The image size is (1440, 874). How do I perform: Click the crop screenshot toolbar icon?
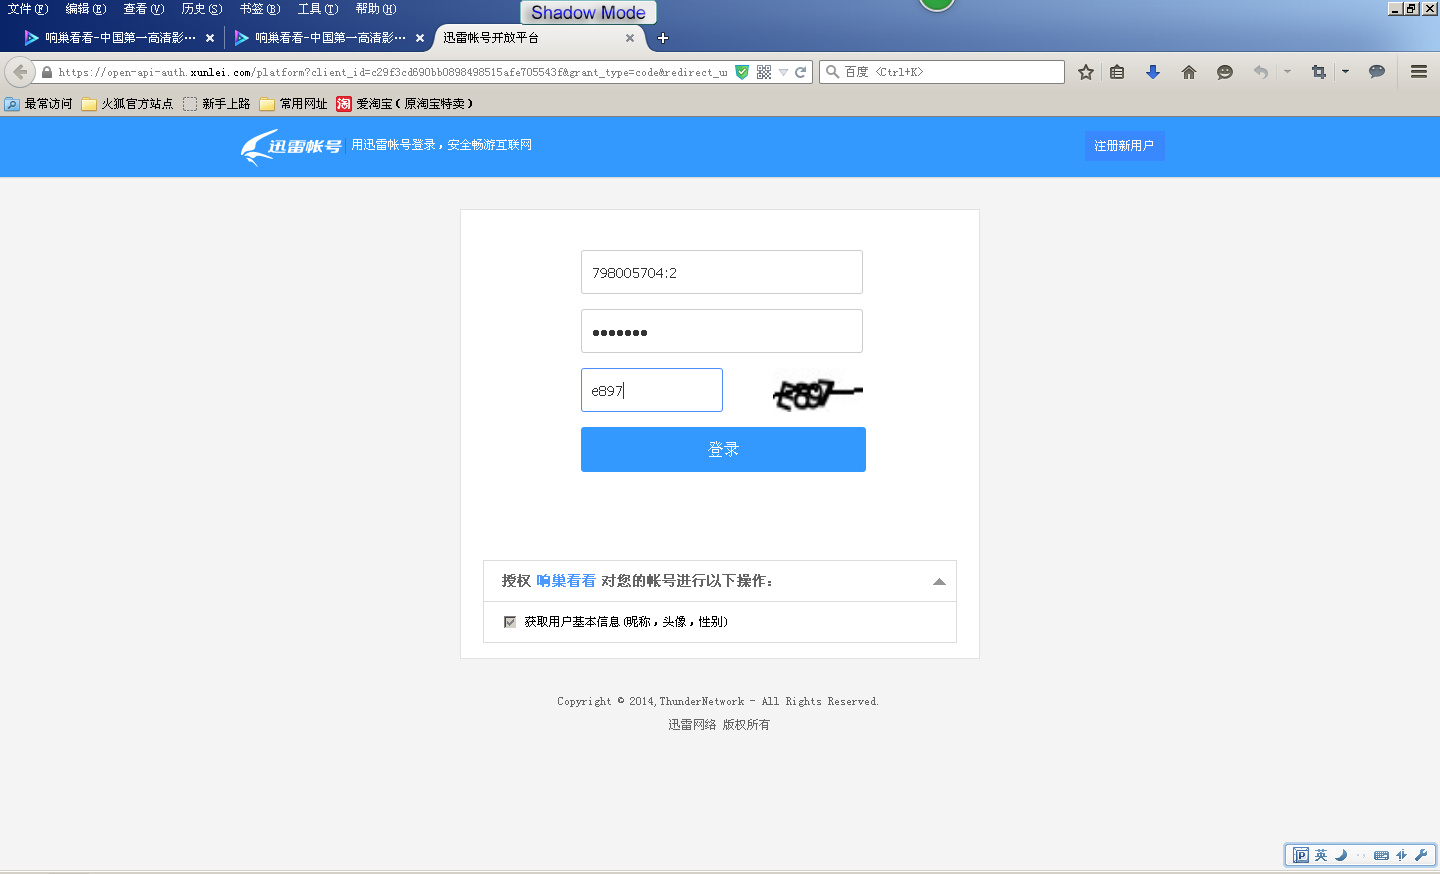(x=1319, y=72)
